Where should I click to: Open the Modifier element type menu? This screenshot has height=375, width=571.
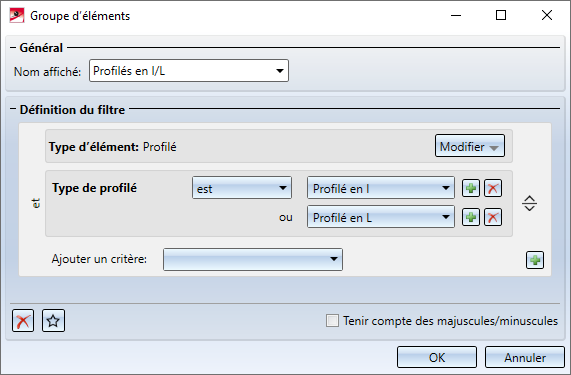click(470, 146)
